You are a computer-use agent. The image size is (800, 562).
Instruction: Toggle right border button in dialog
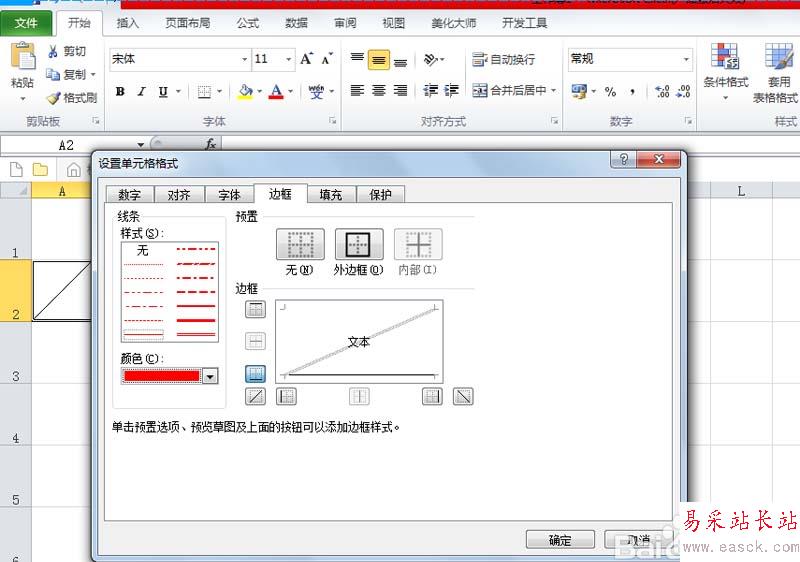[432, 396]
